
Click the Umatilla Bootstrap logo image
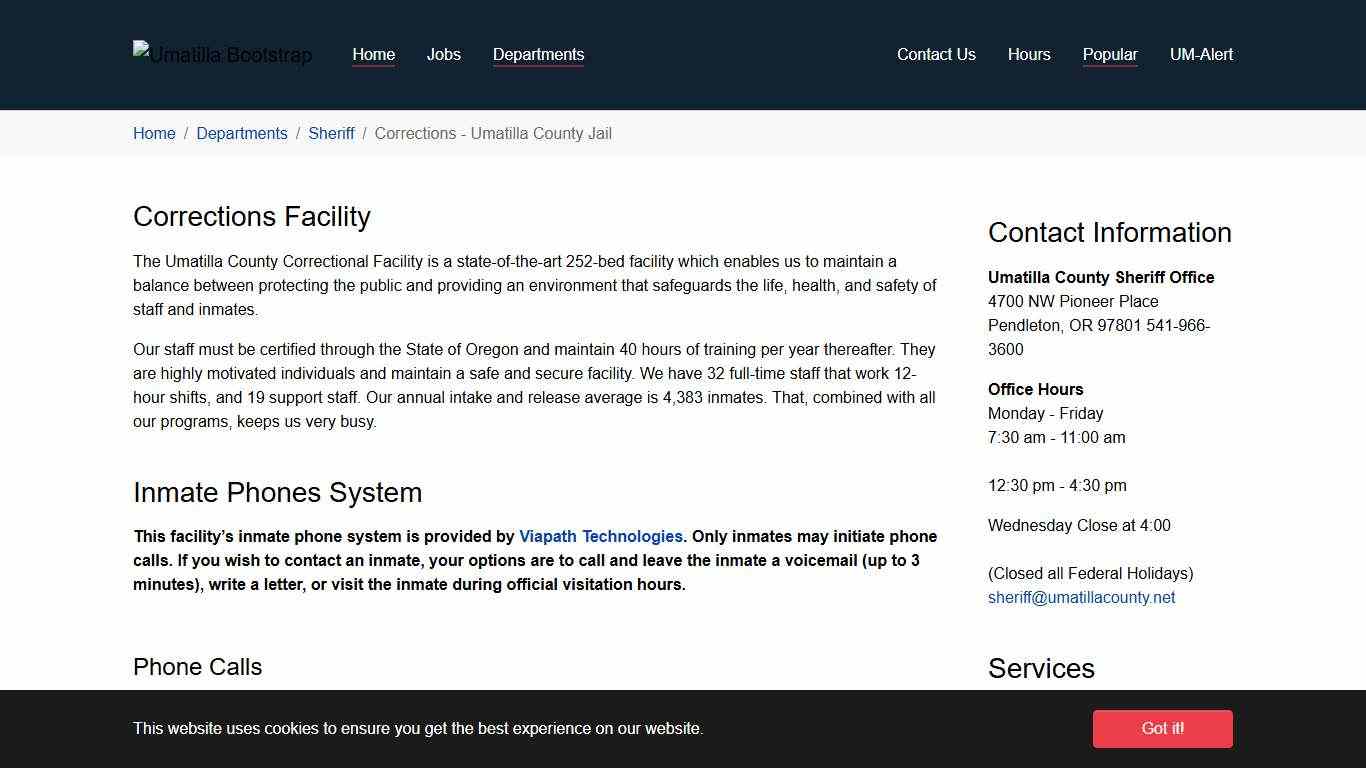coord(222,55)
